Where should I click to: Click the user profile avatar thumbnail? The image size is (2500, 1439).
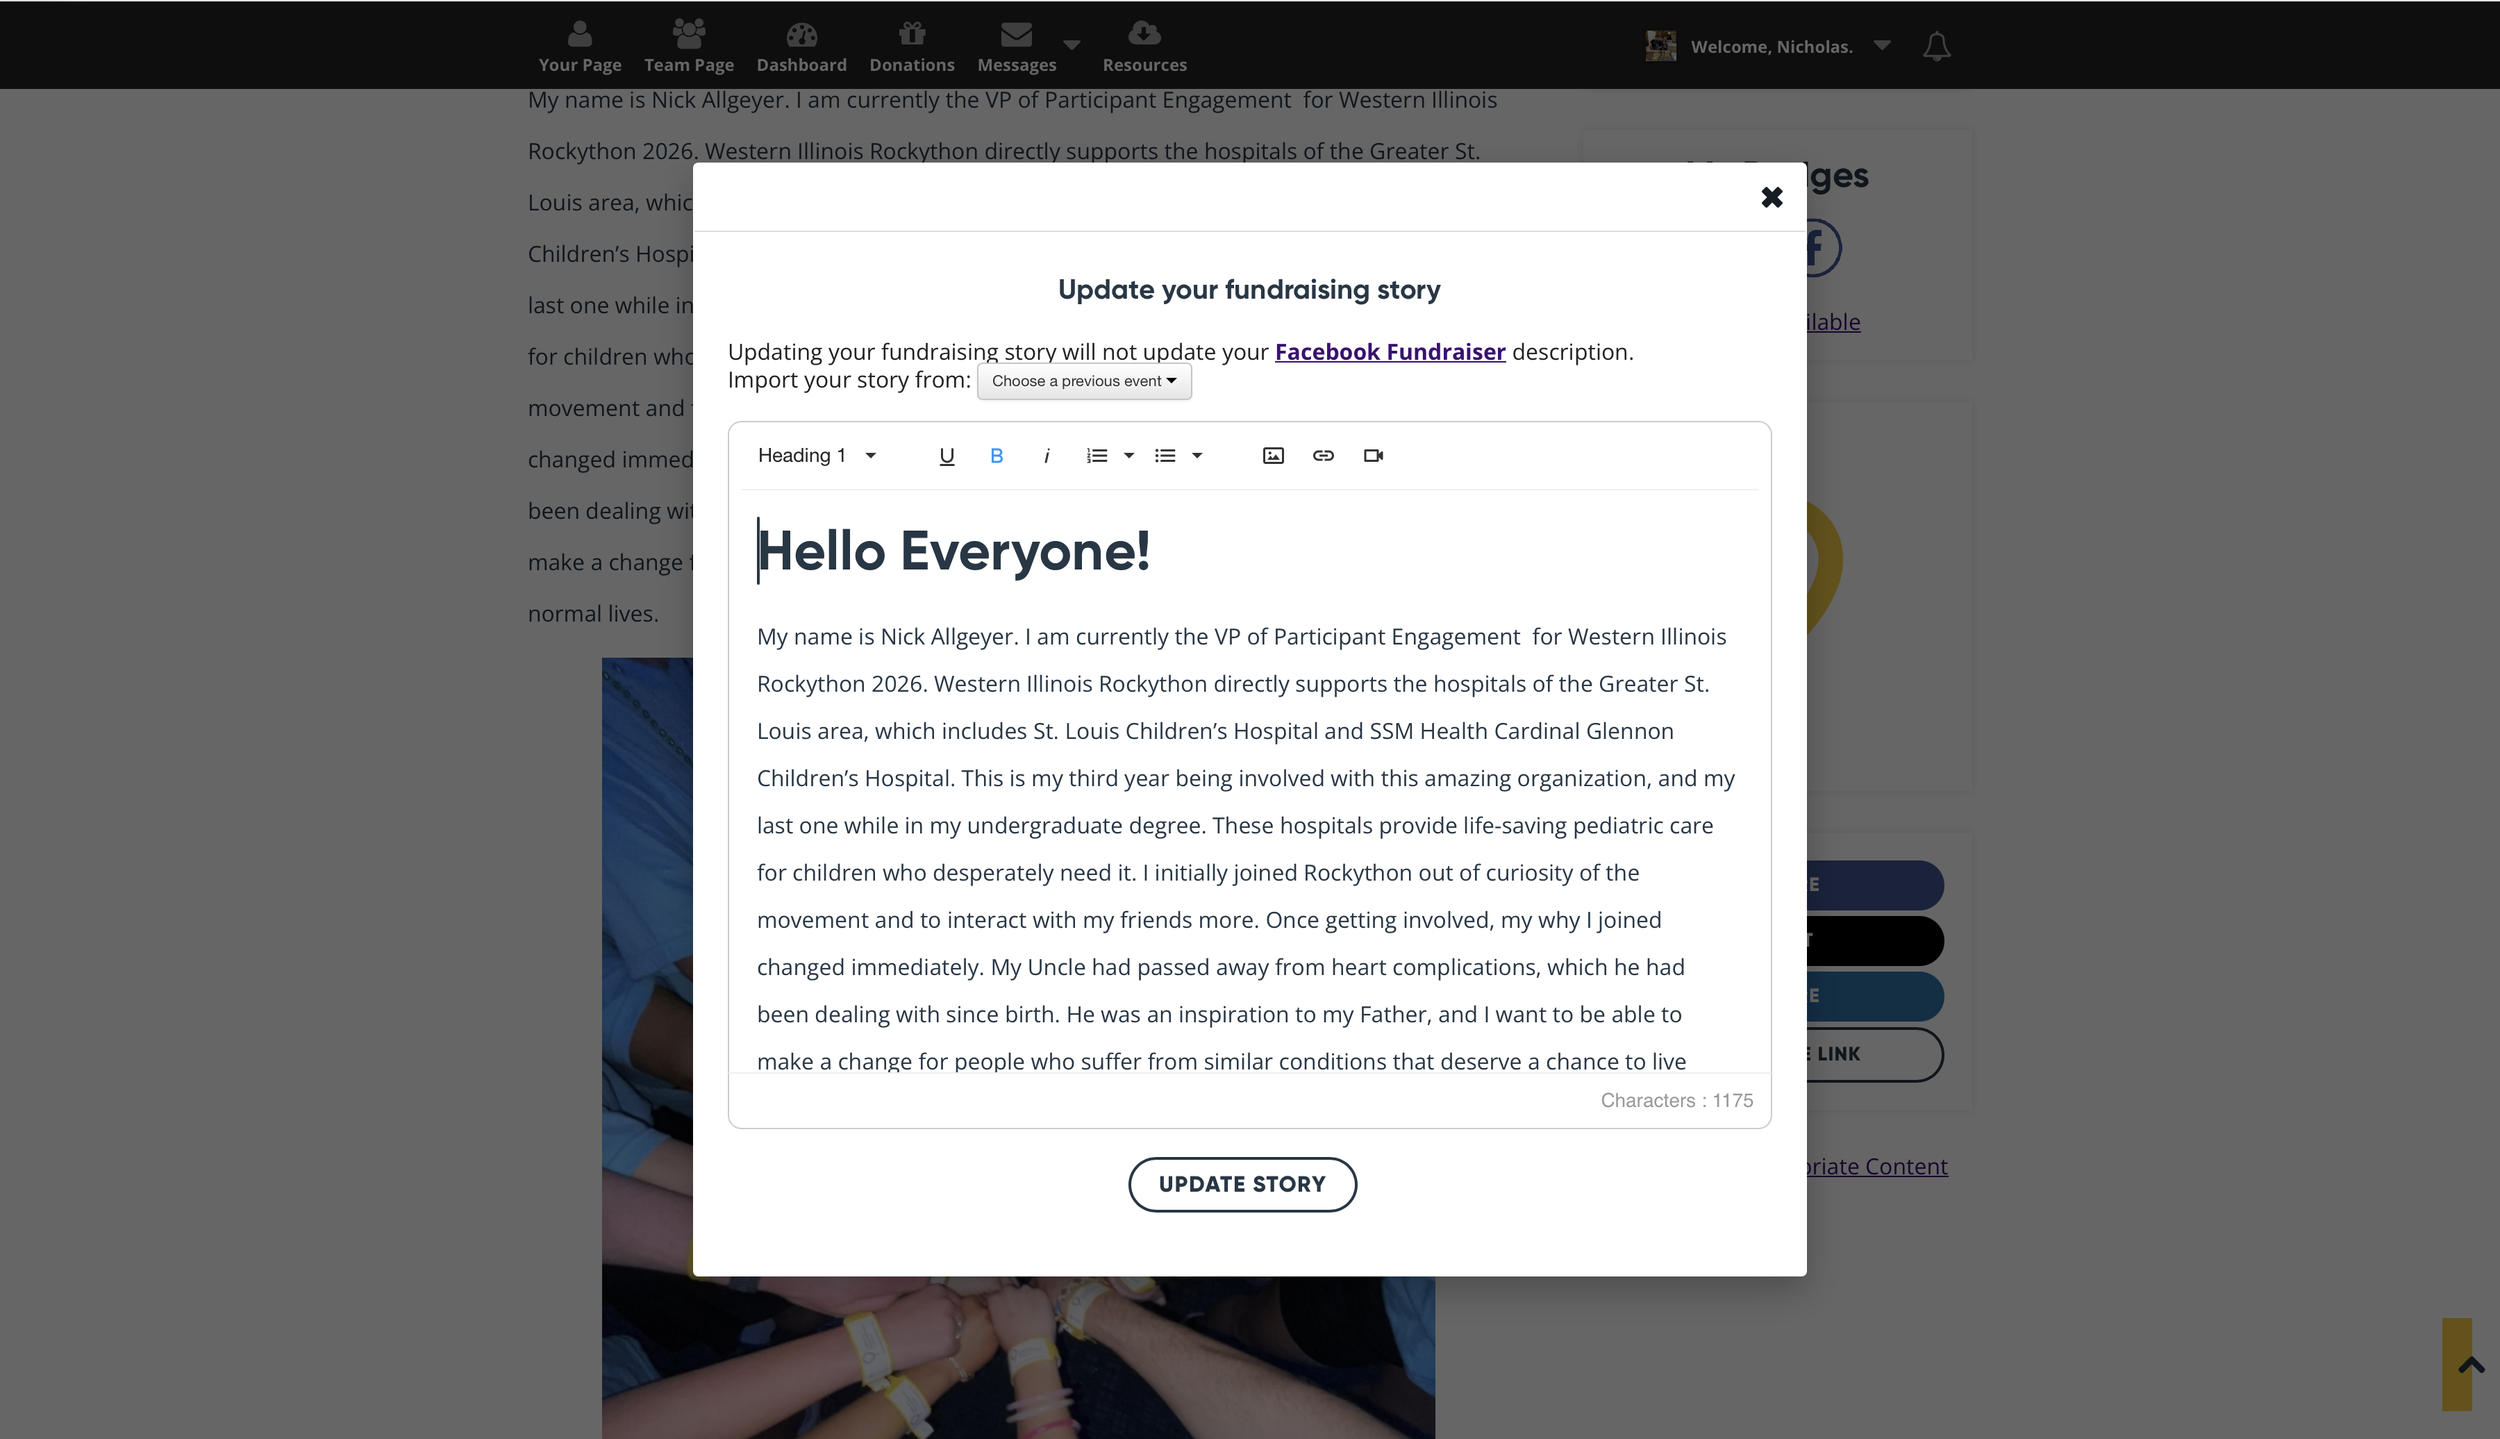(1661, 46)
